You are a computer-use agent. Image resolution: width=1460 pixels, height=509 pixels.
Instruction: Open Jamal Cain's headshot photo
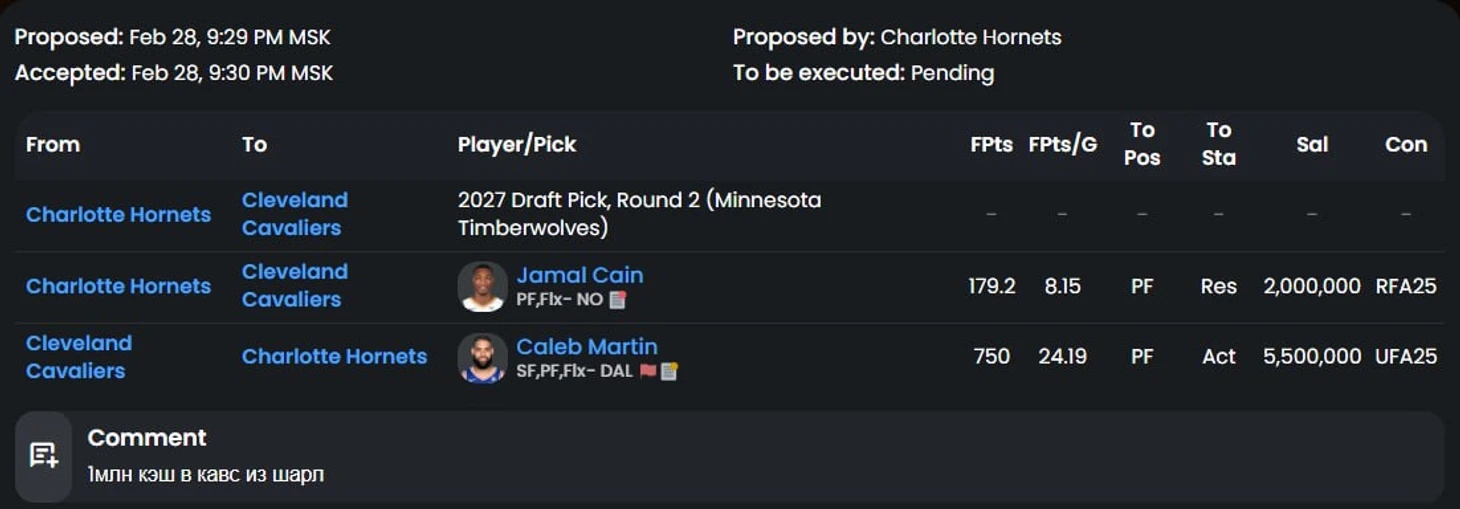click(482, 286)
